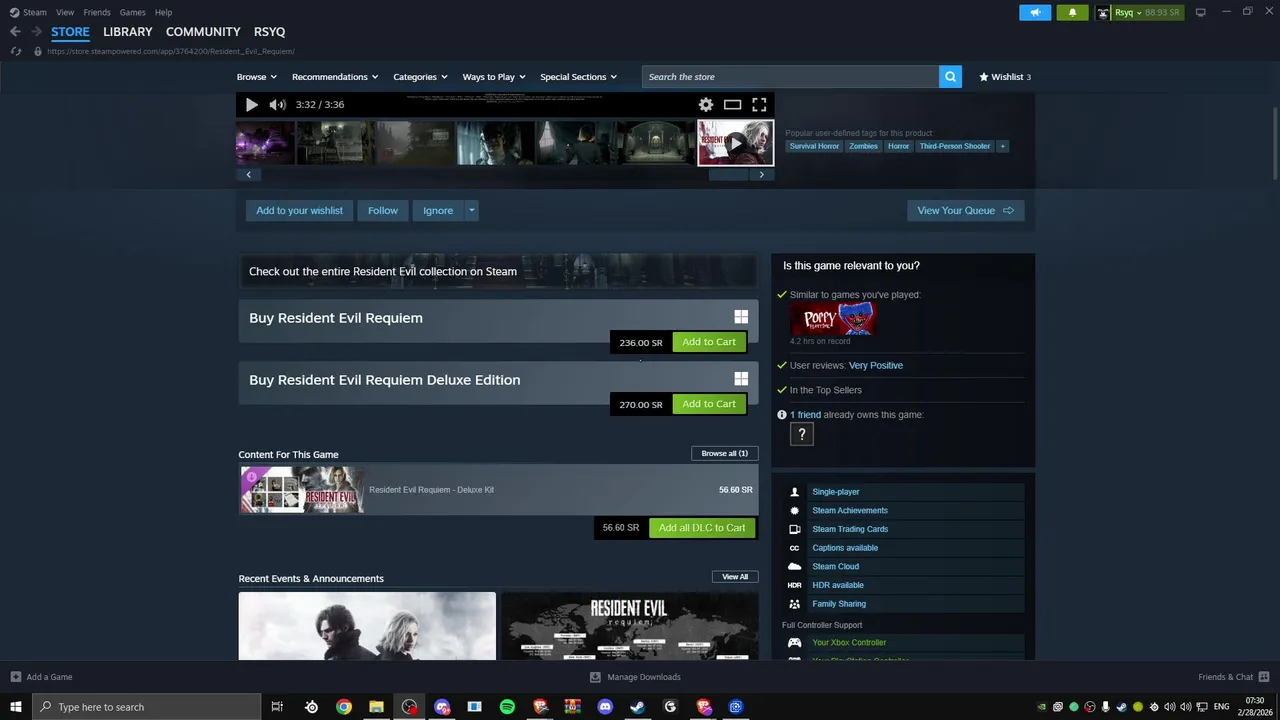Open video settings gear icon
Viewport: 1280px width, 720px height.
[x=706, y=105]
